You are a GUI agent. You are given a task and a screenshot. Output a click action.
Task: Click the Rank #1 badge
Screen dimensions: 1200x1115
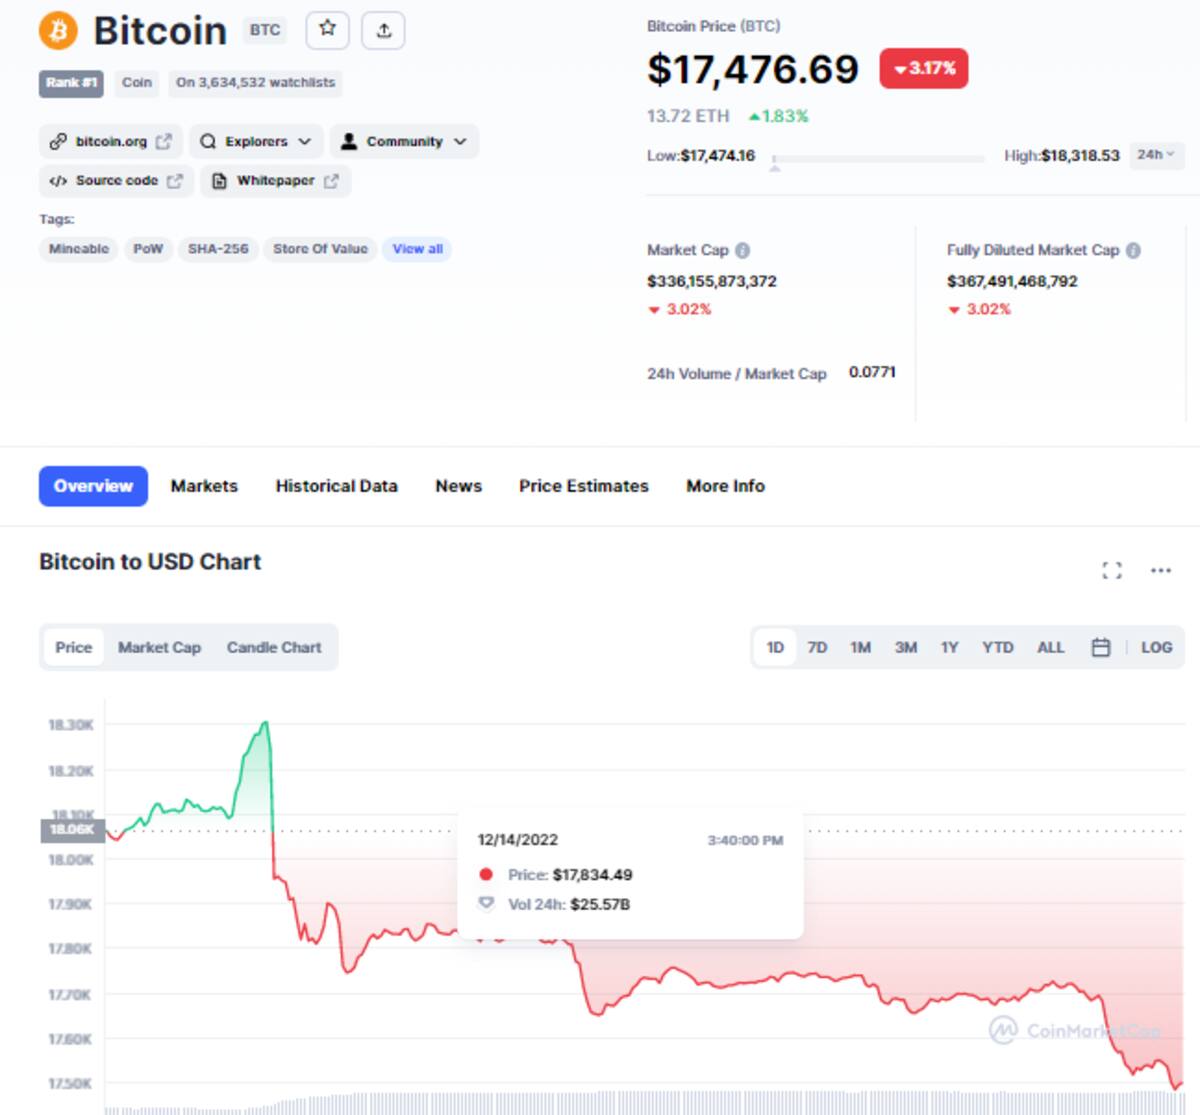(x=71, y=83)
